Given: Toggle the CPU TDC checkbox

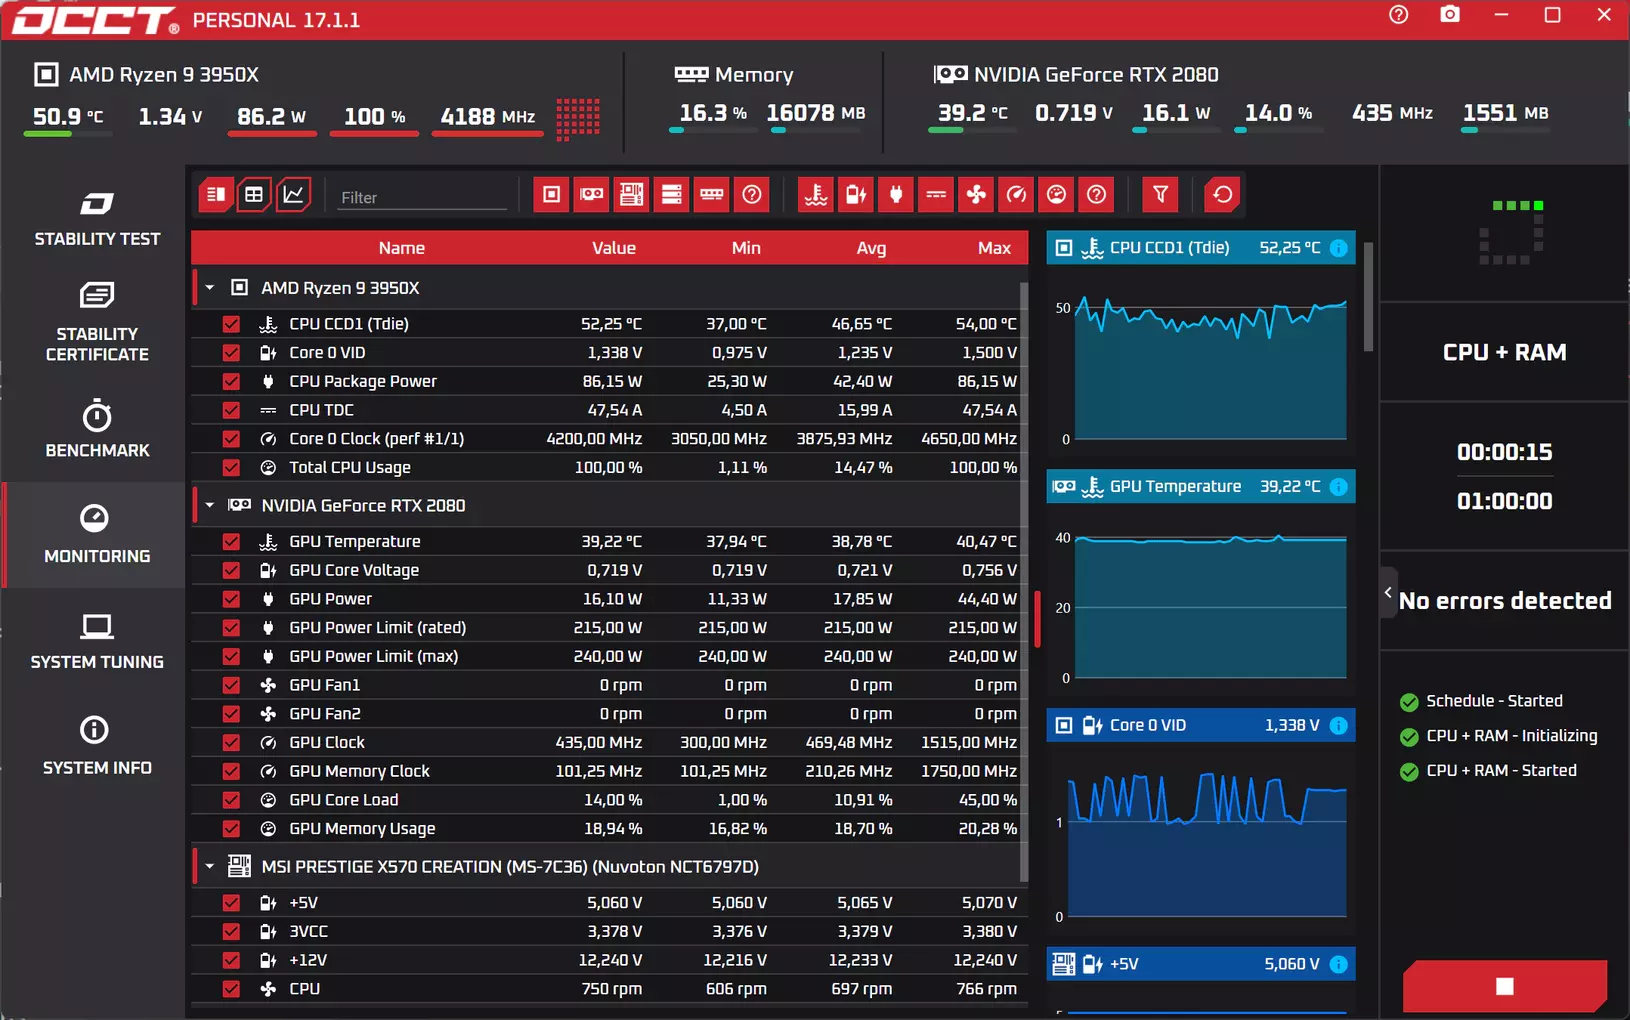Looking at the screenshot, I should 231,410.
